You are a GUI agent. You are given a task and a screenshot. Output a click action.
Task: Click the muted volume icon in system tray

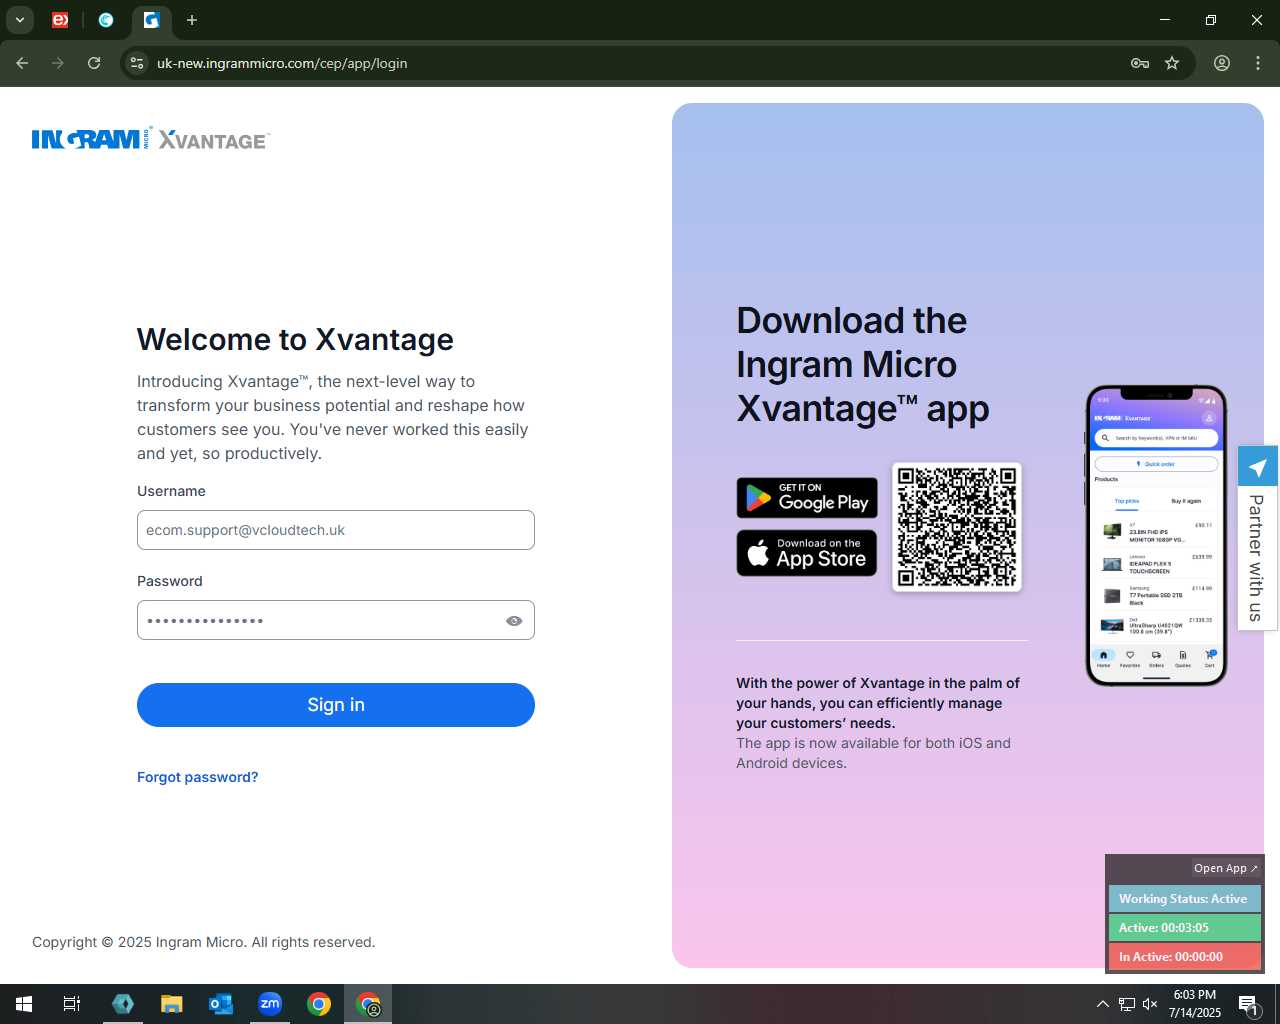(1150, 1004)
